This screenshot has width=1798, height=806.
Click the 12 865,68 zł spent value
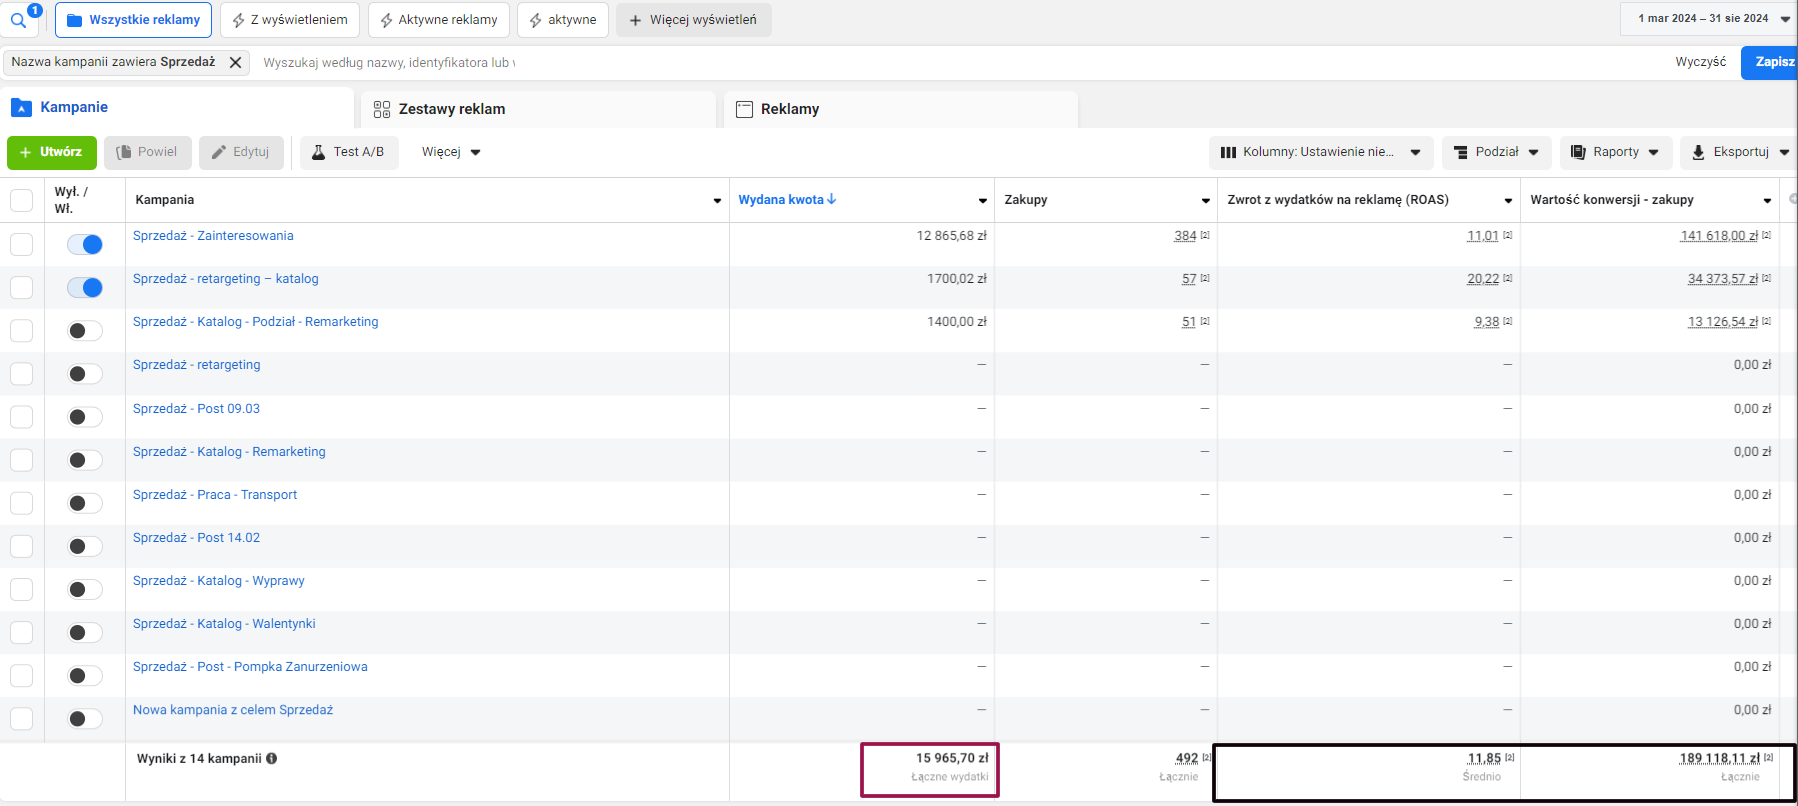(x=952, y=236)
